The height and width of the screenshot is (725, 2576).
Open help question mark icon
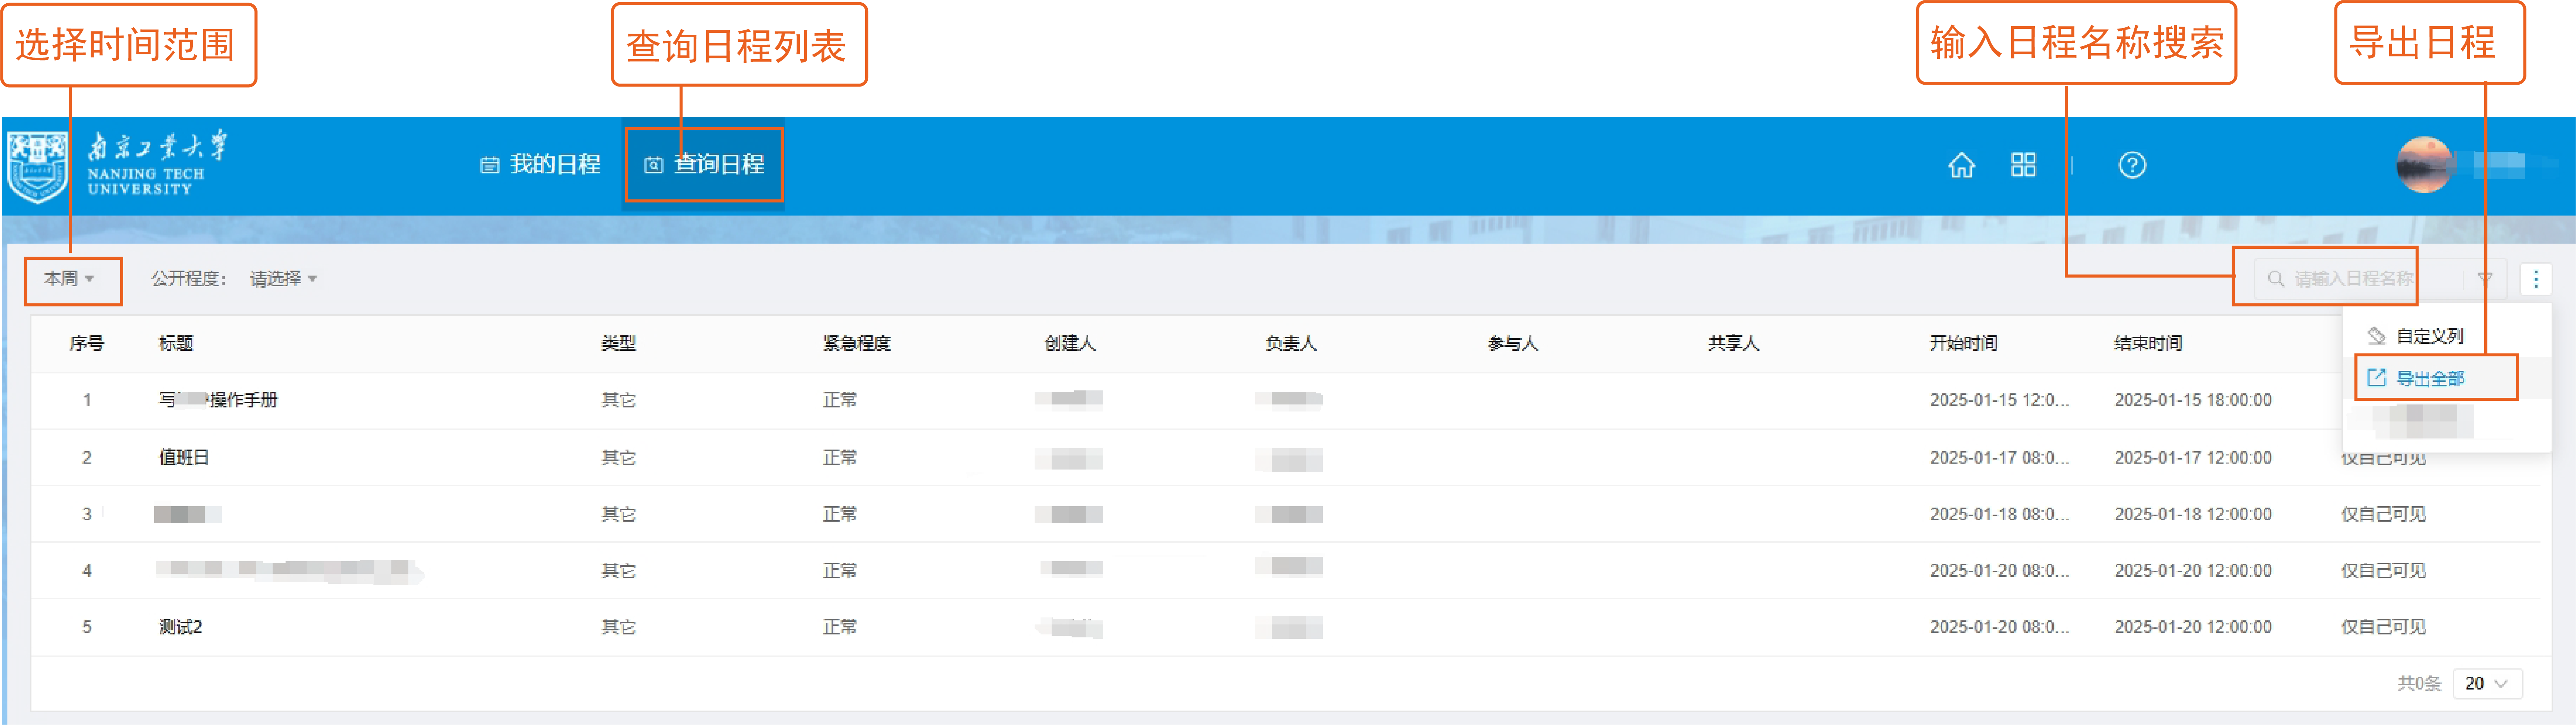pyautogui.click(x=2132, y=165)
